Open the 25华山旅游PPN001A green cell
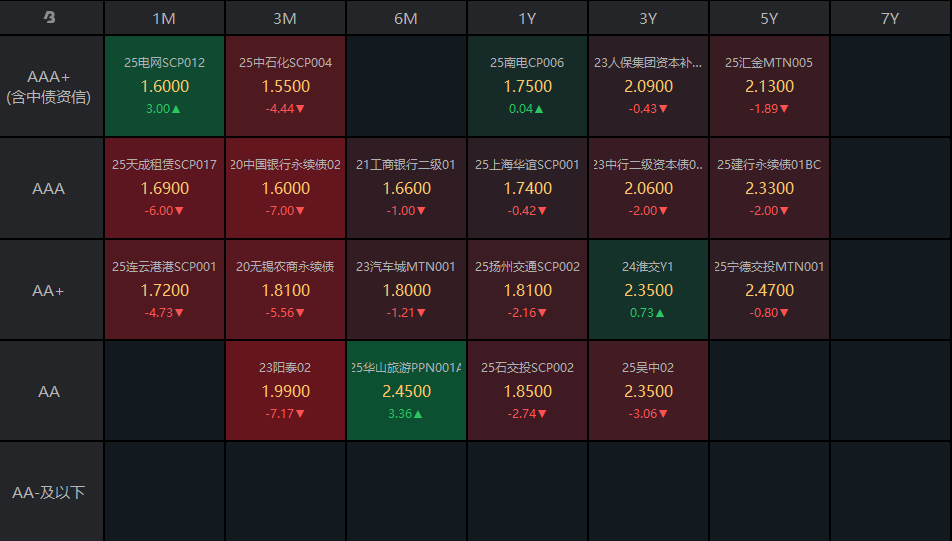 (x=406, y=391)
